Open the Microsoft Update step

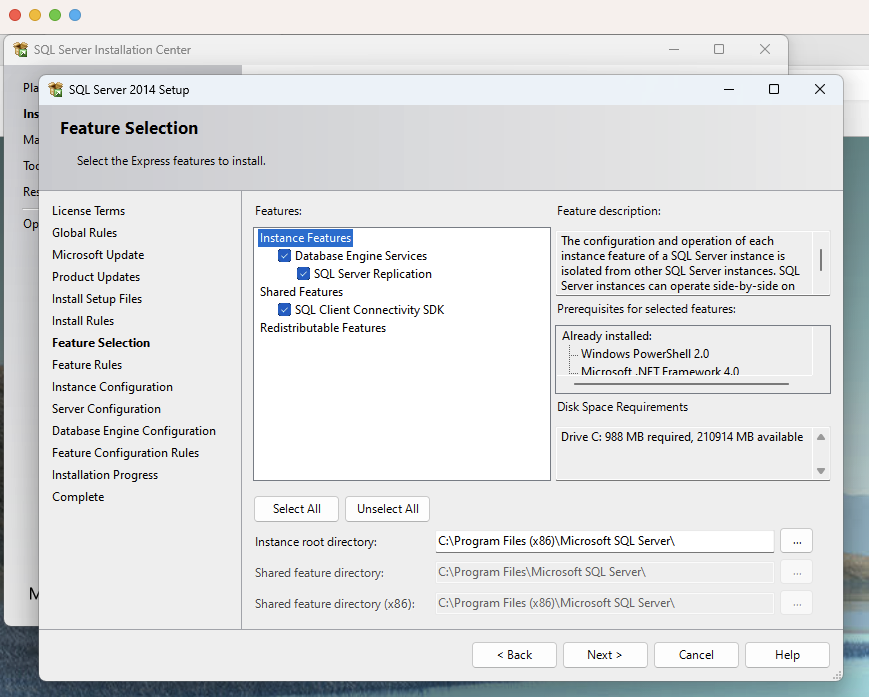coord(98,255)
